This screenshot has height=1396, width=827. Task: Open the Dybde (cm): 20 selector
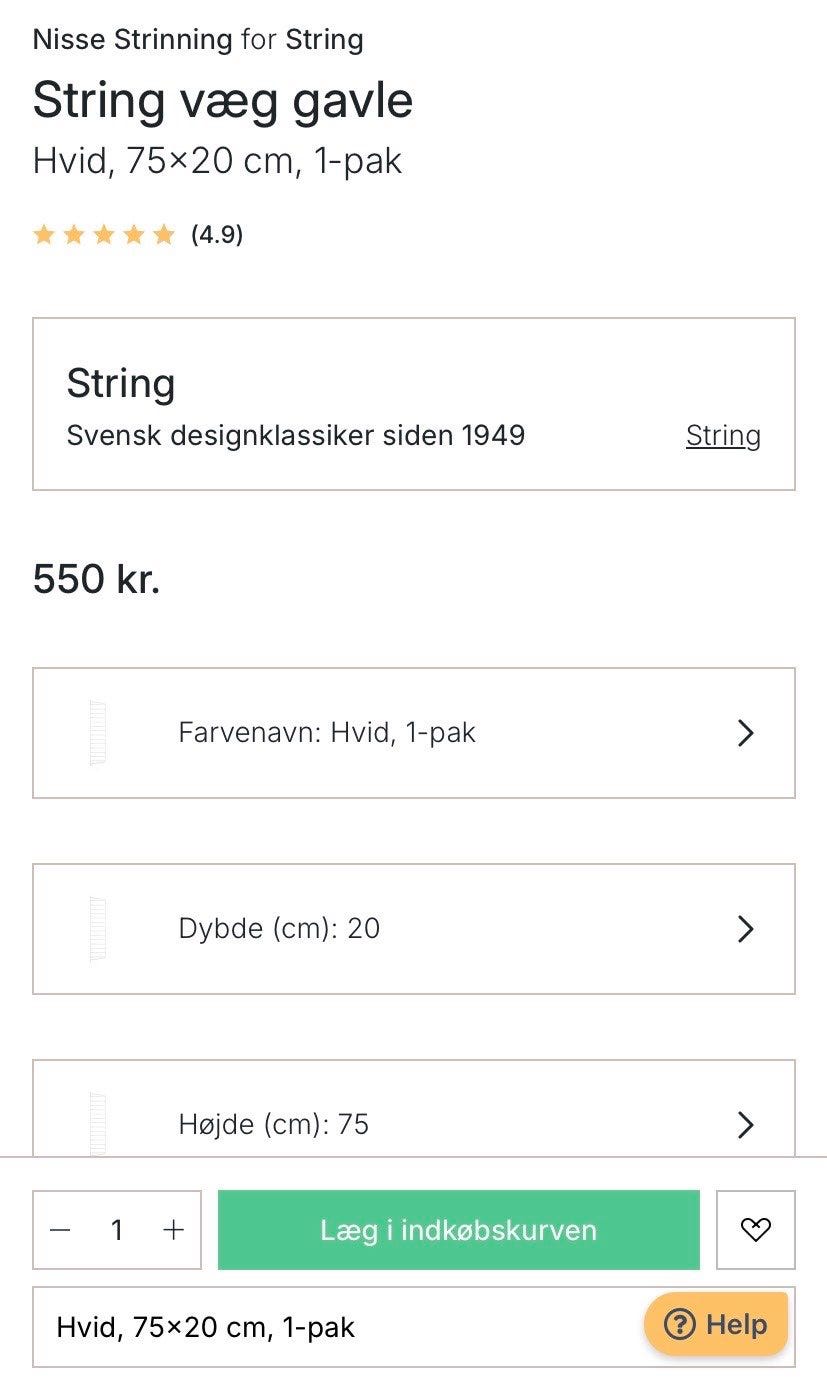(x=279, y=929)
